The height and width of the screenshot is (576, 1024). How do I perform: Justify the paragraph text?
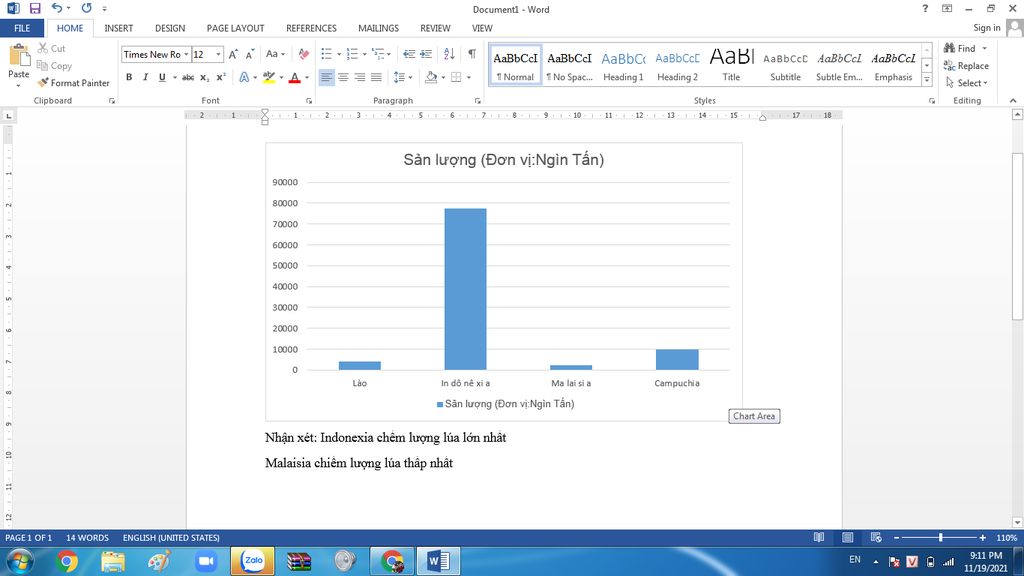[x=376, y=77]
